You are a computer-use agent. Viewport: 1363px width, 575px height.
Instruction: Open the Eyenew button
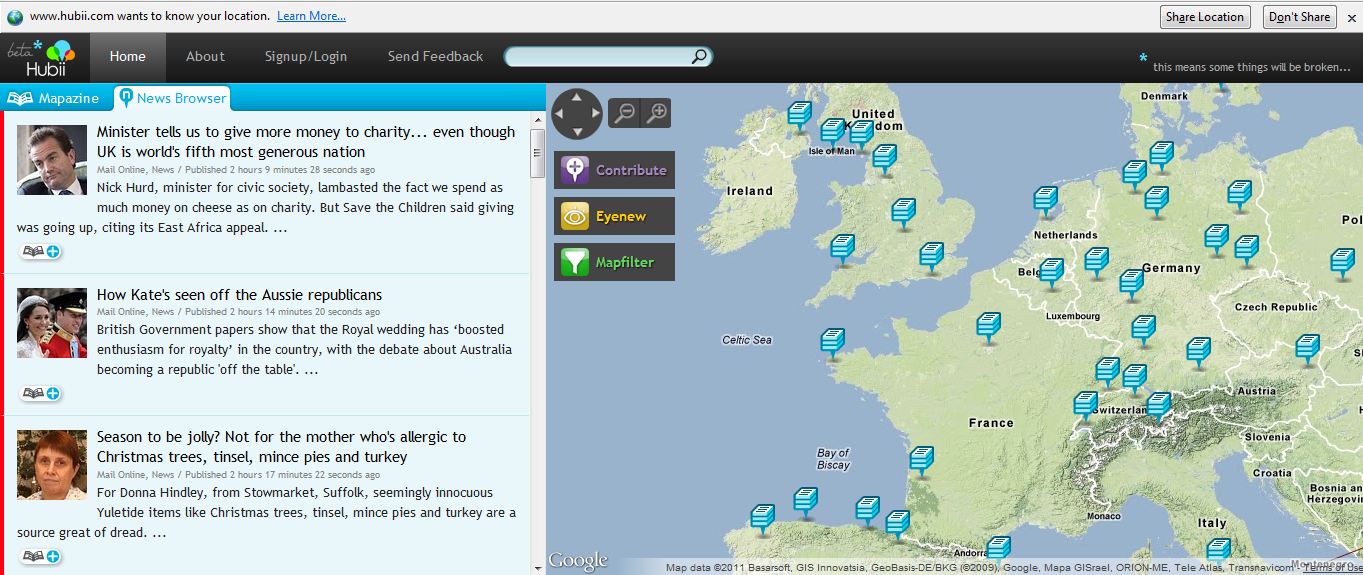(x=615, y=216)
